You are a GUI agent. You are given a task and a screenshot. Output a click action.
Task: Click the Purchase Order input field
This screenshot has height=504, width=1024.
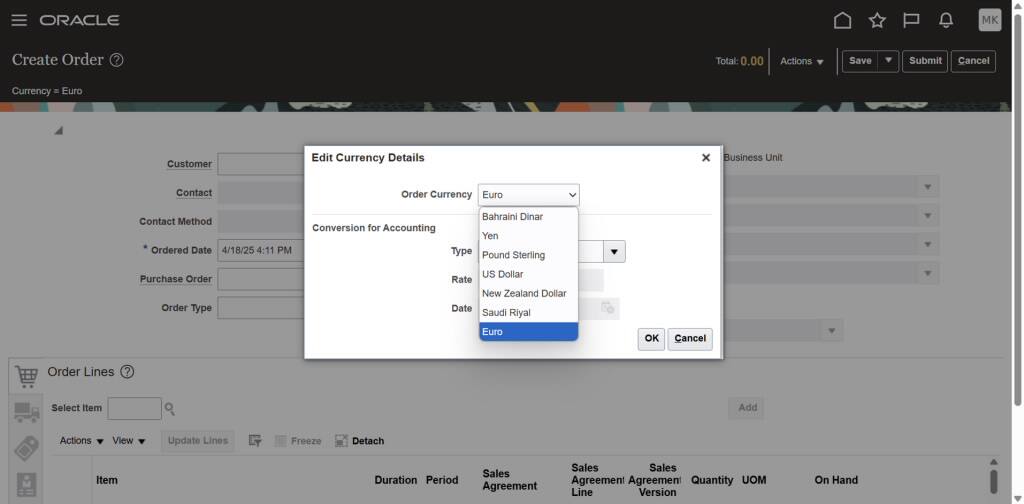pos(261,279)
